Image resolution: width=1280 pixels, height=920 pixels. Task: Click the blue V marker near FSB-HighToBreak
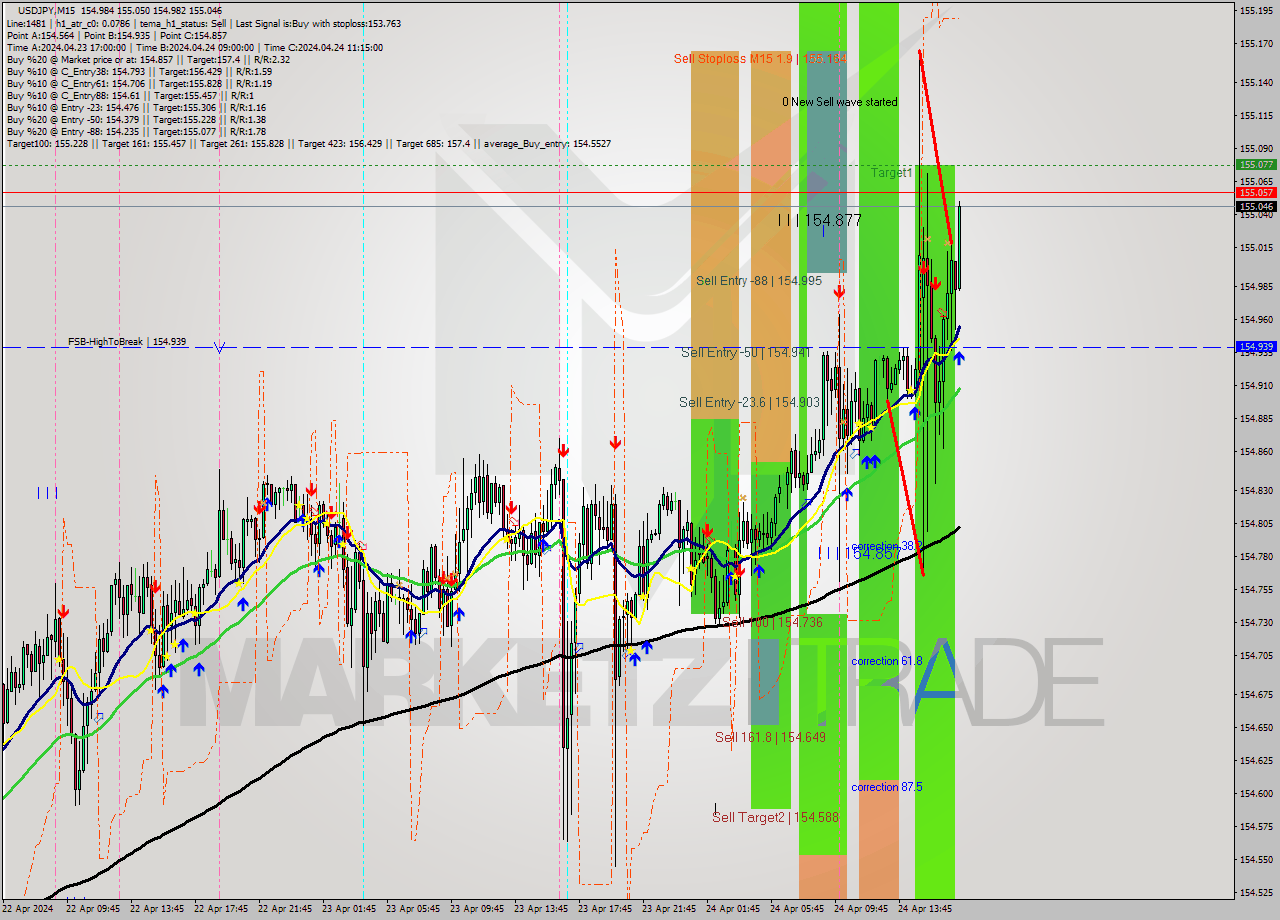coord(219,347)
